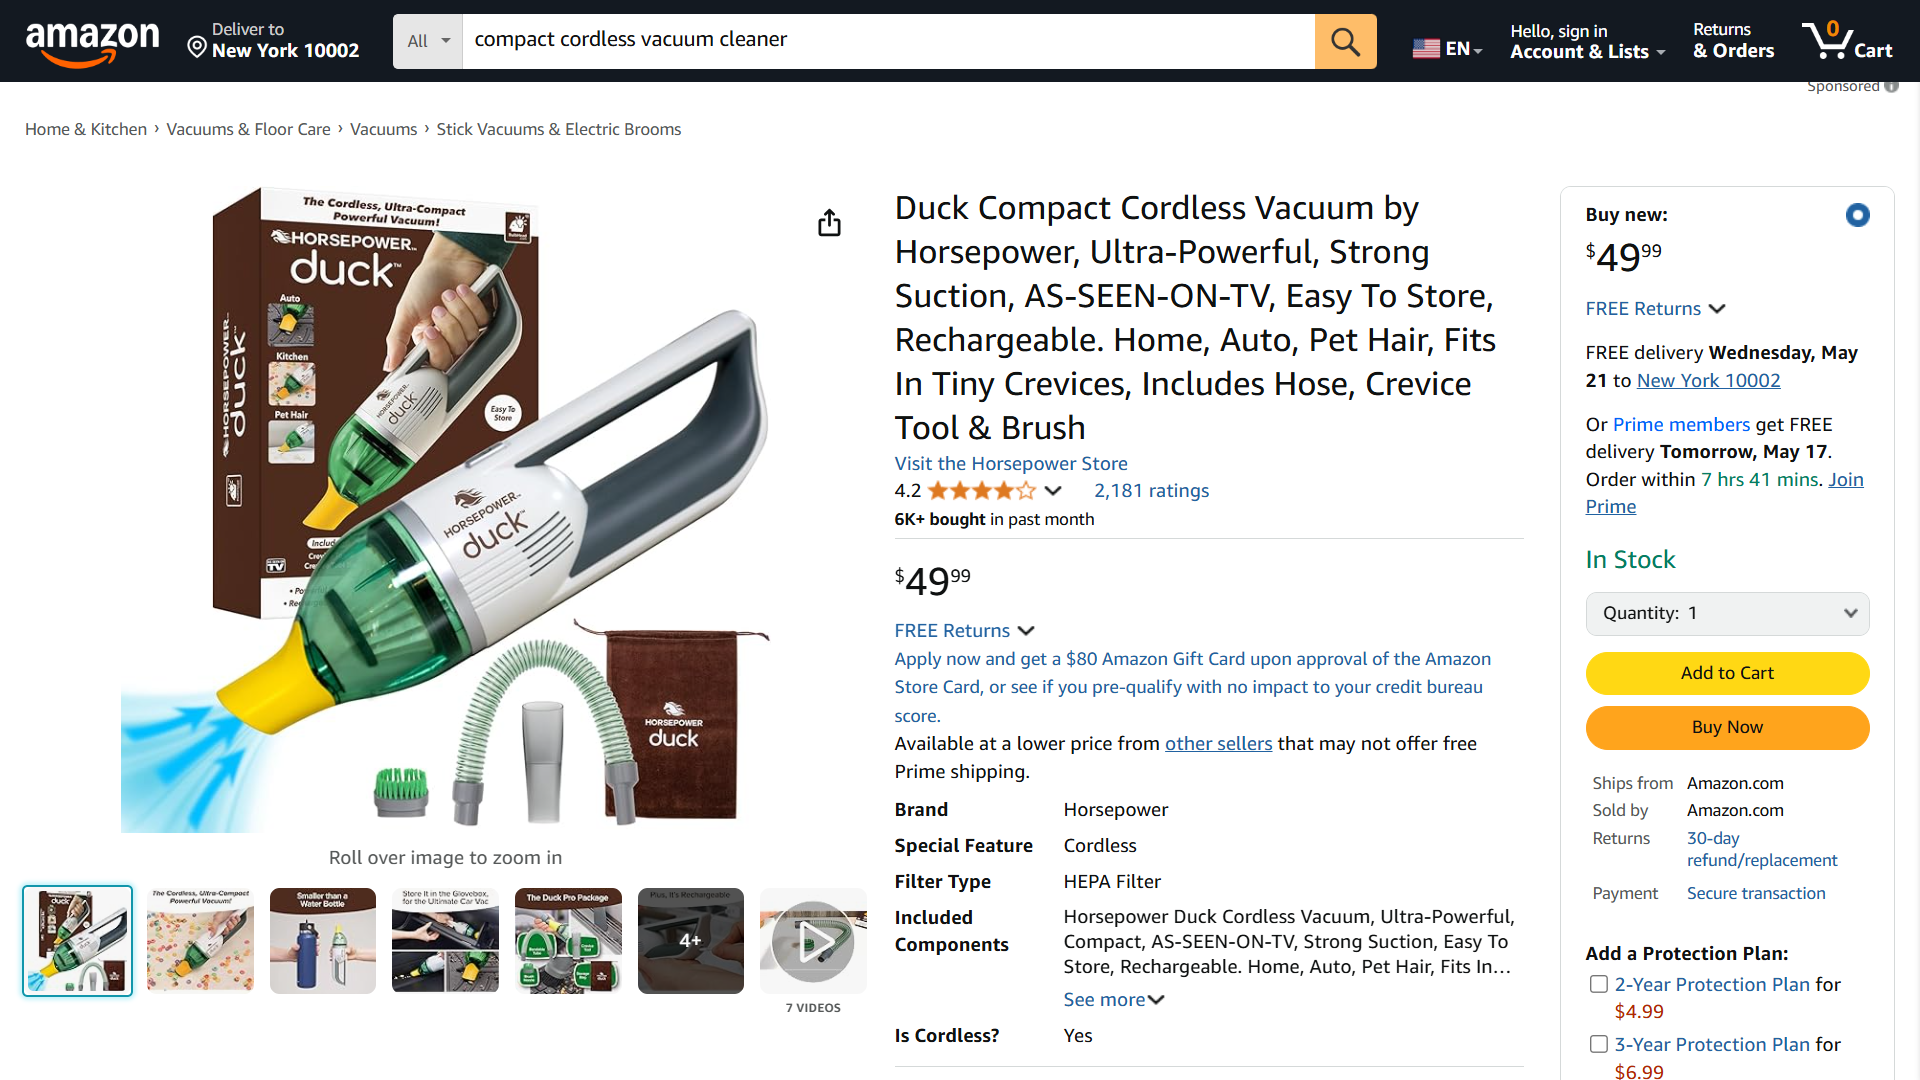Image resolution: width=1920 pixels, height=1080 pixels.
Task: Select the star rating dropdown arrow
Action: coord(1053,491)
